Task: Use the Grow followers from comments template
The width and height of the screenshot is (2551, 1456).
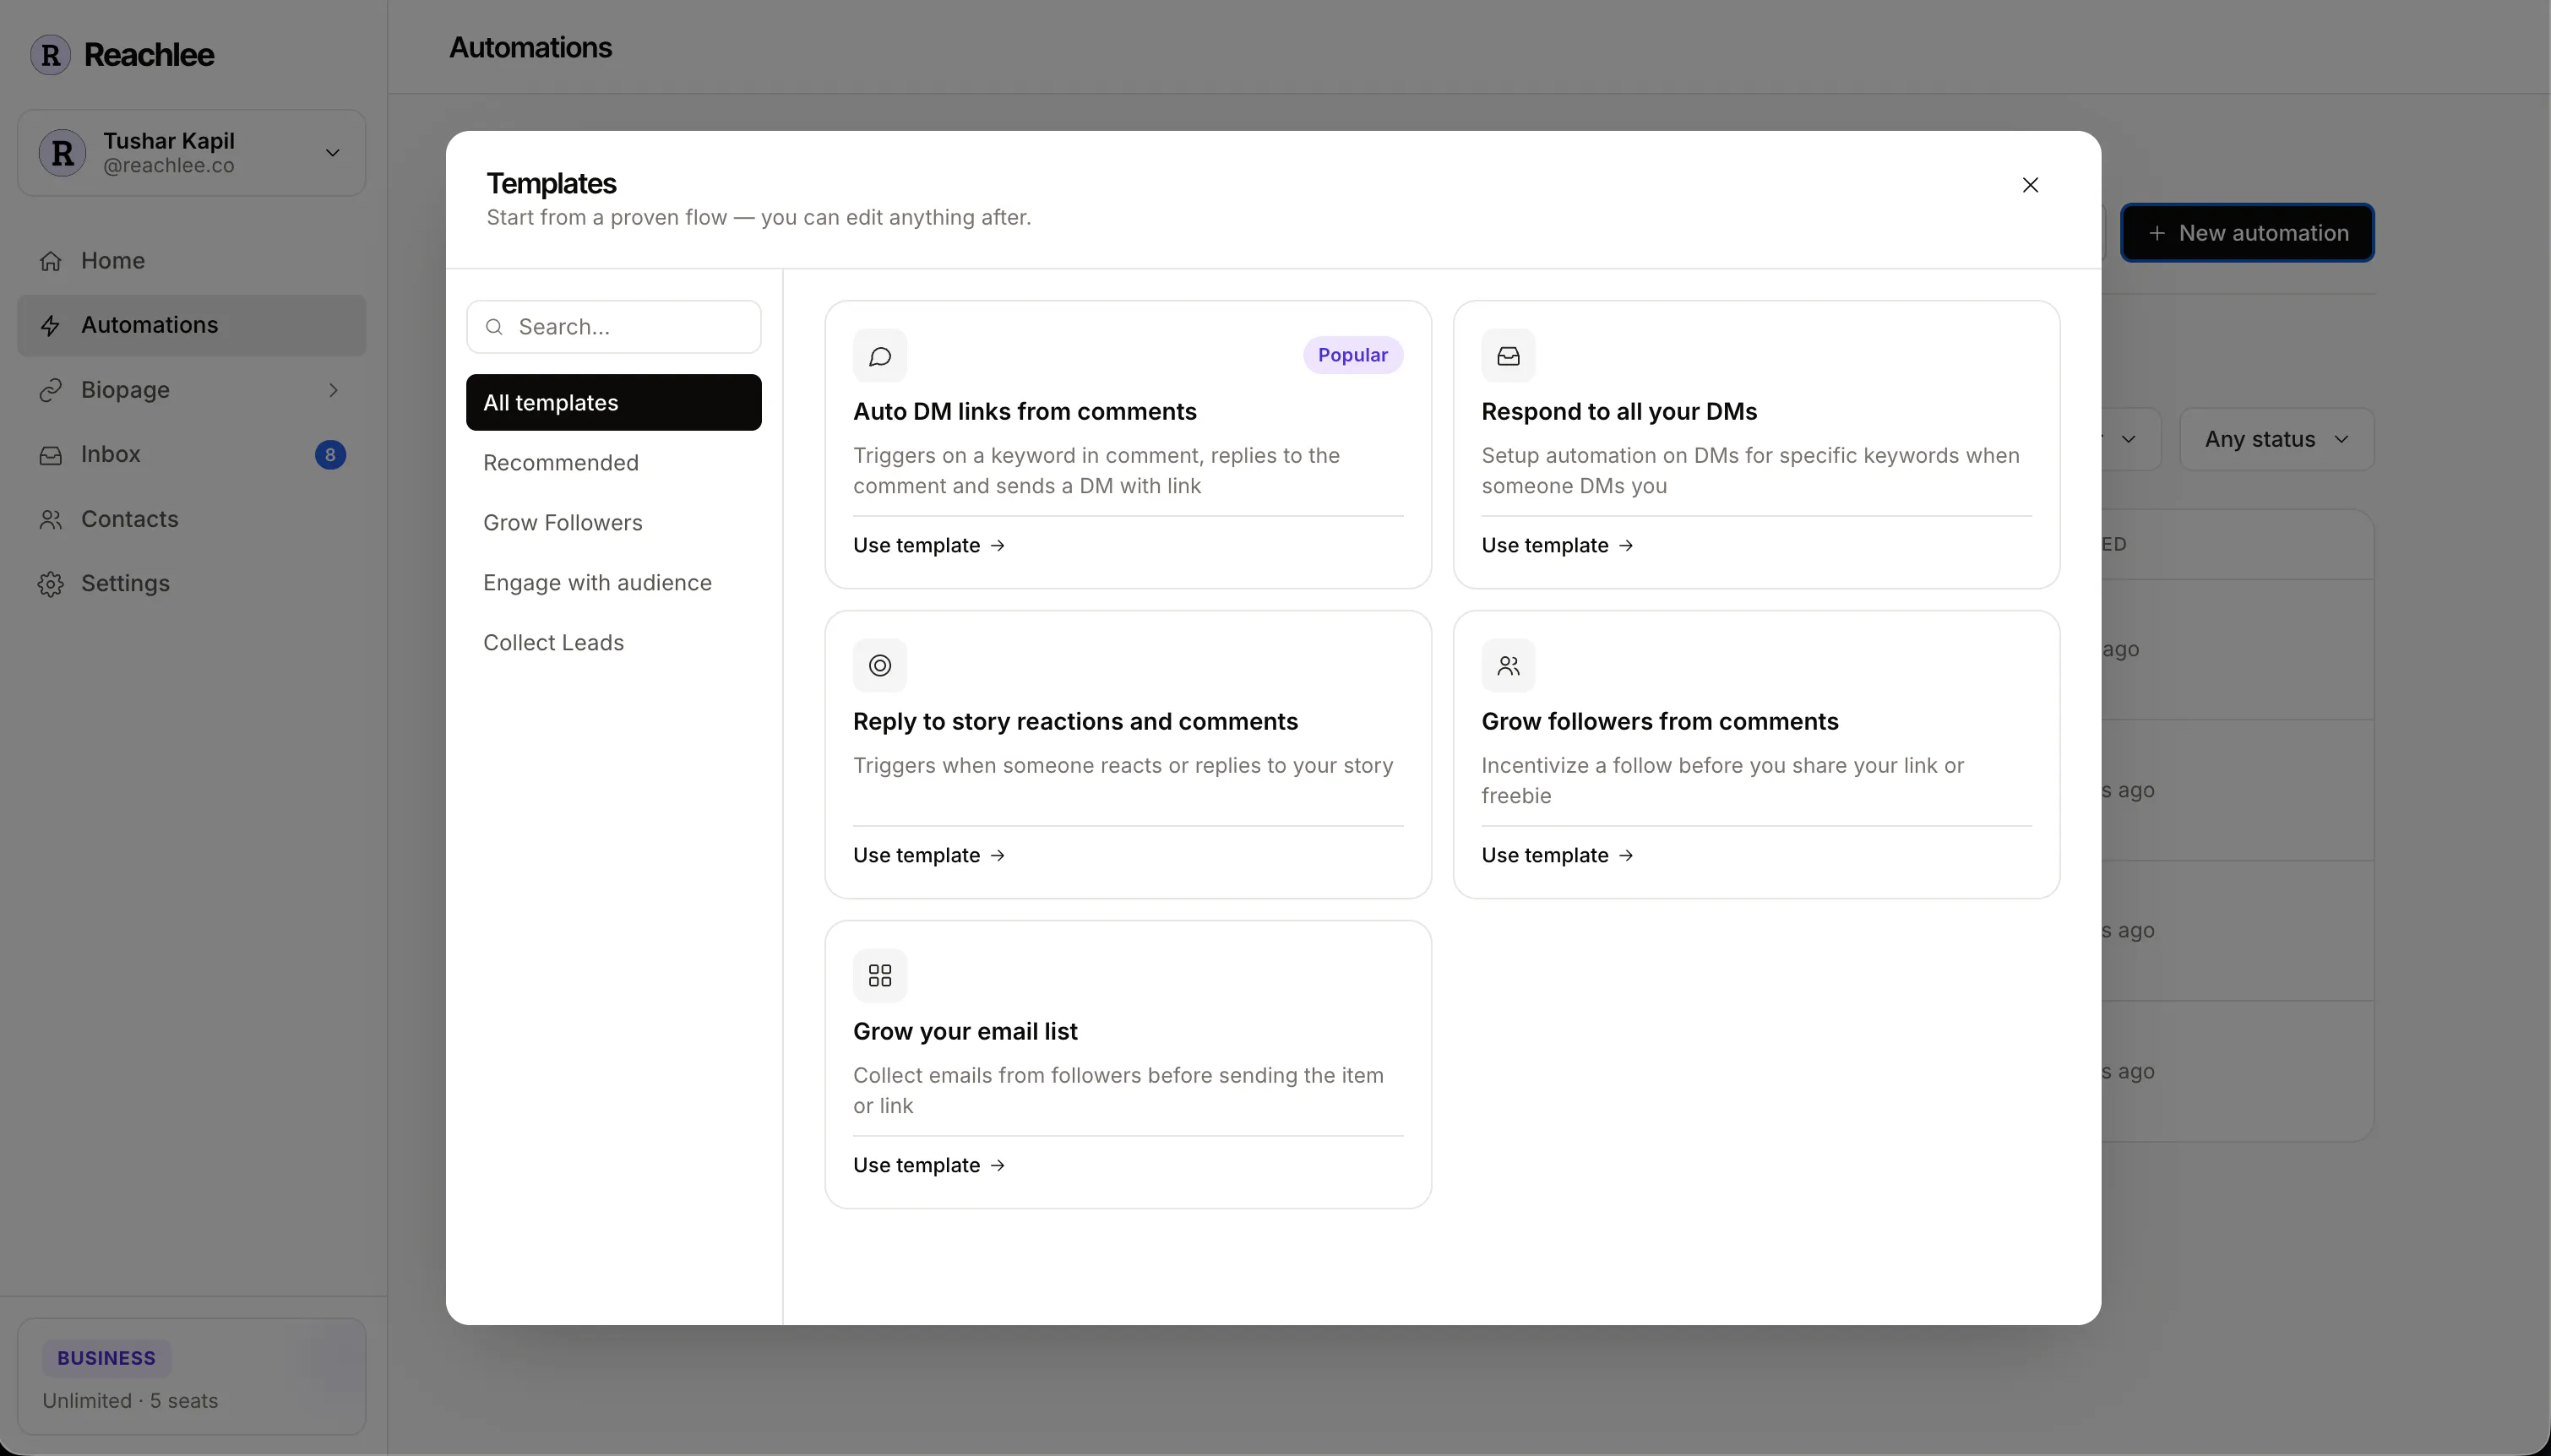Action: (1557, 855)
